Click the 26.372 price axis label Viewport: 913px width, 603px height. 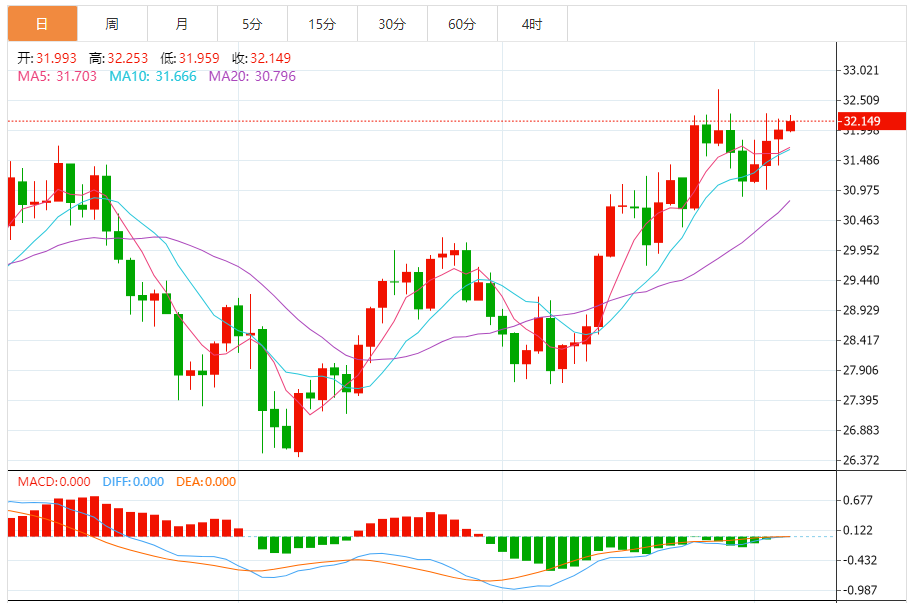point(861,460)
